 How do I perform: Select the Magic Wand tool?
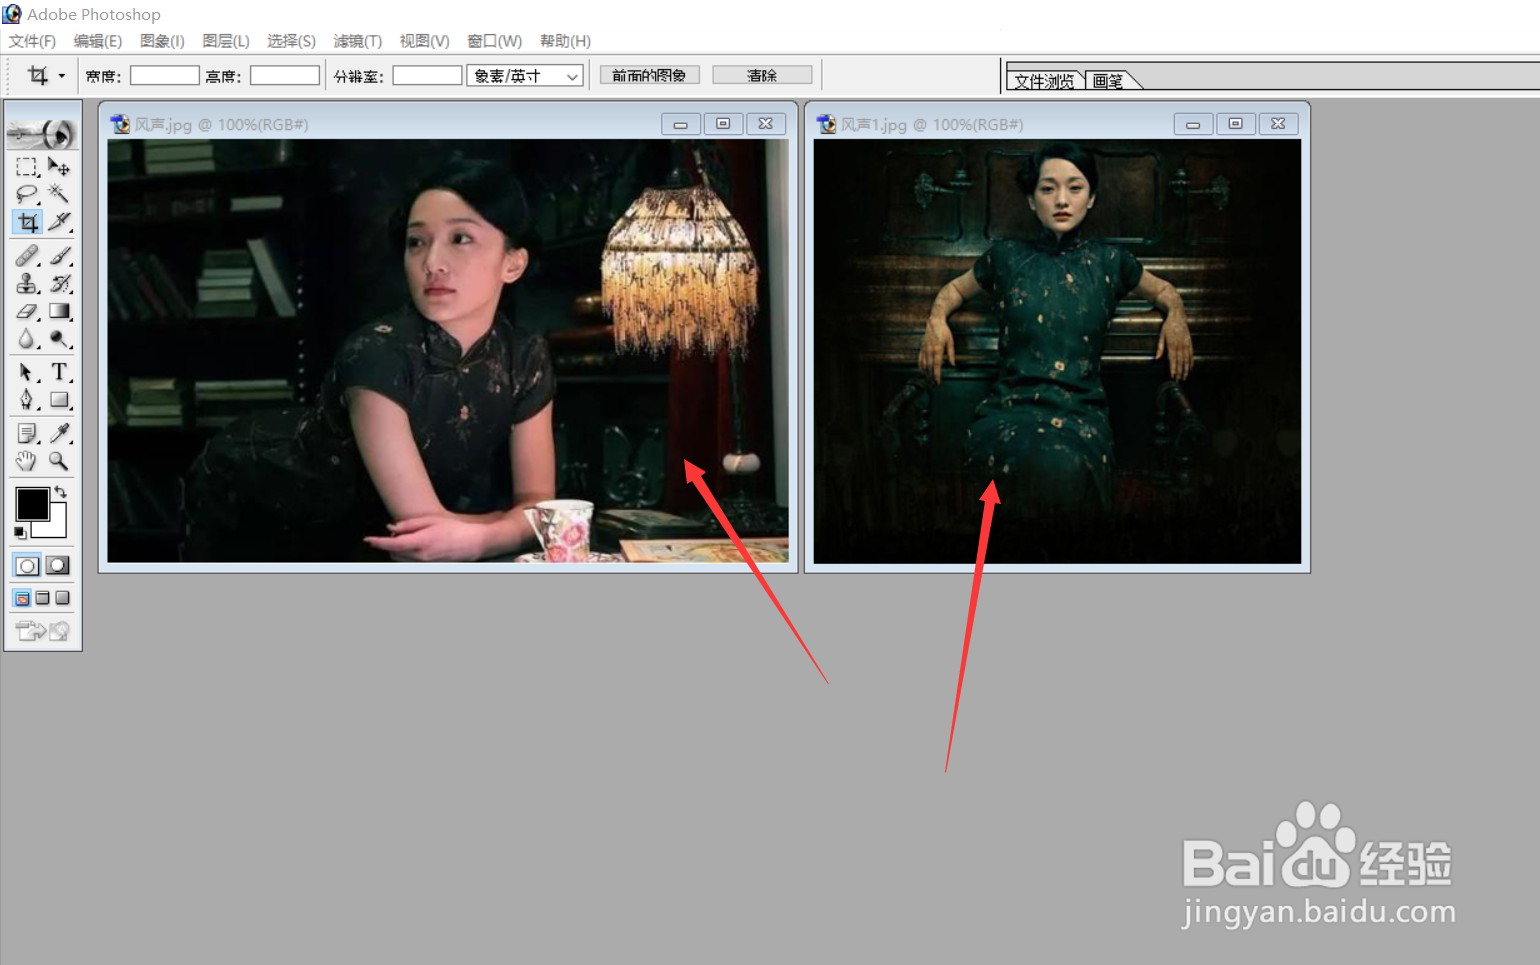pos(59,194)
